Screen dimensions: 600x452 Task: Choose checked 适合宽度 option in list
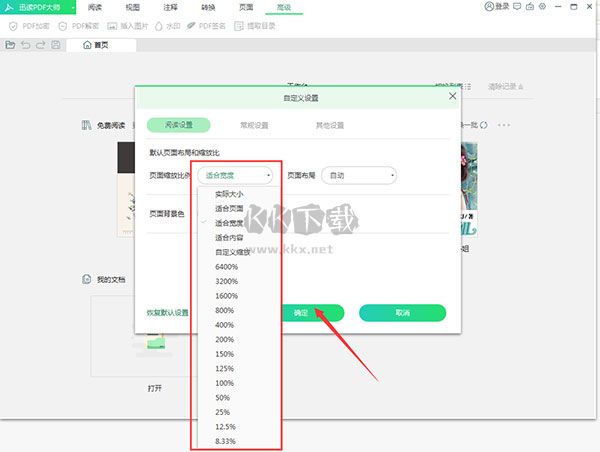pyautogui.click(x=229, y=223)
